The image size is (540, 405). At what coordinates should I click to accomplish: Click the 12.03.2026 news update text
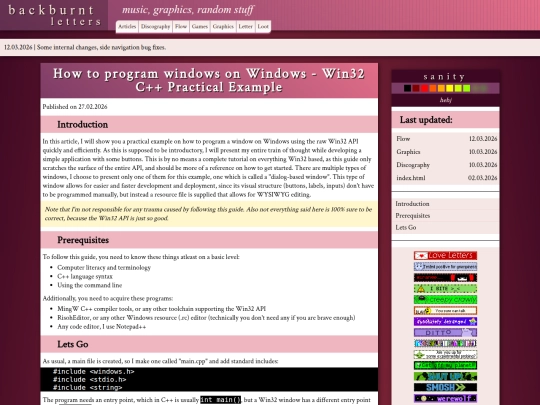click(x=85, y=47)
